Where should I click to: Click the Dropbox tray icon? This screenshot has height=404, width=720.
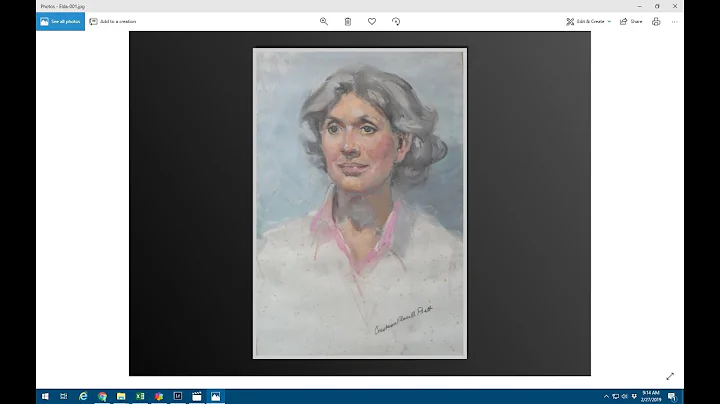[634, 396]
